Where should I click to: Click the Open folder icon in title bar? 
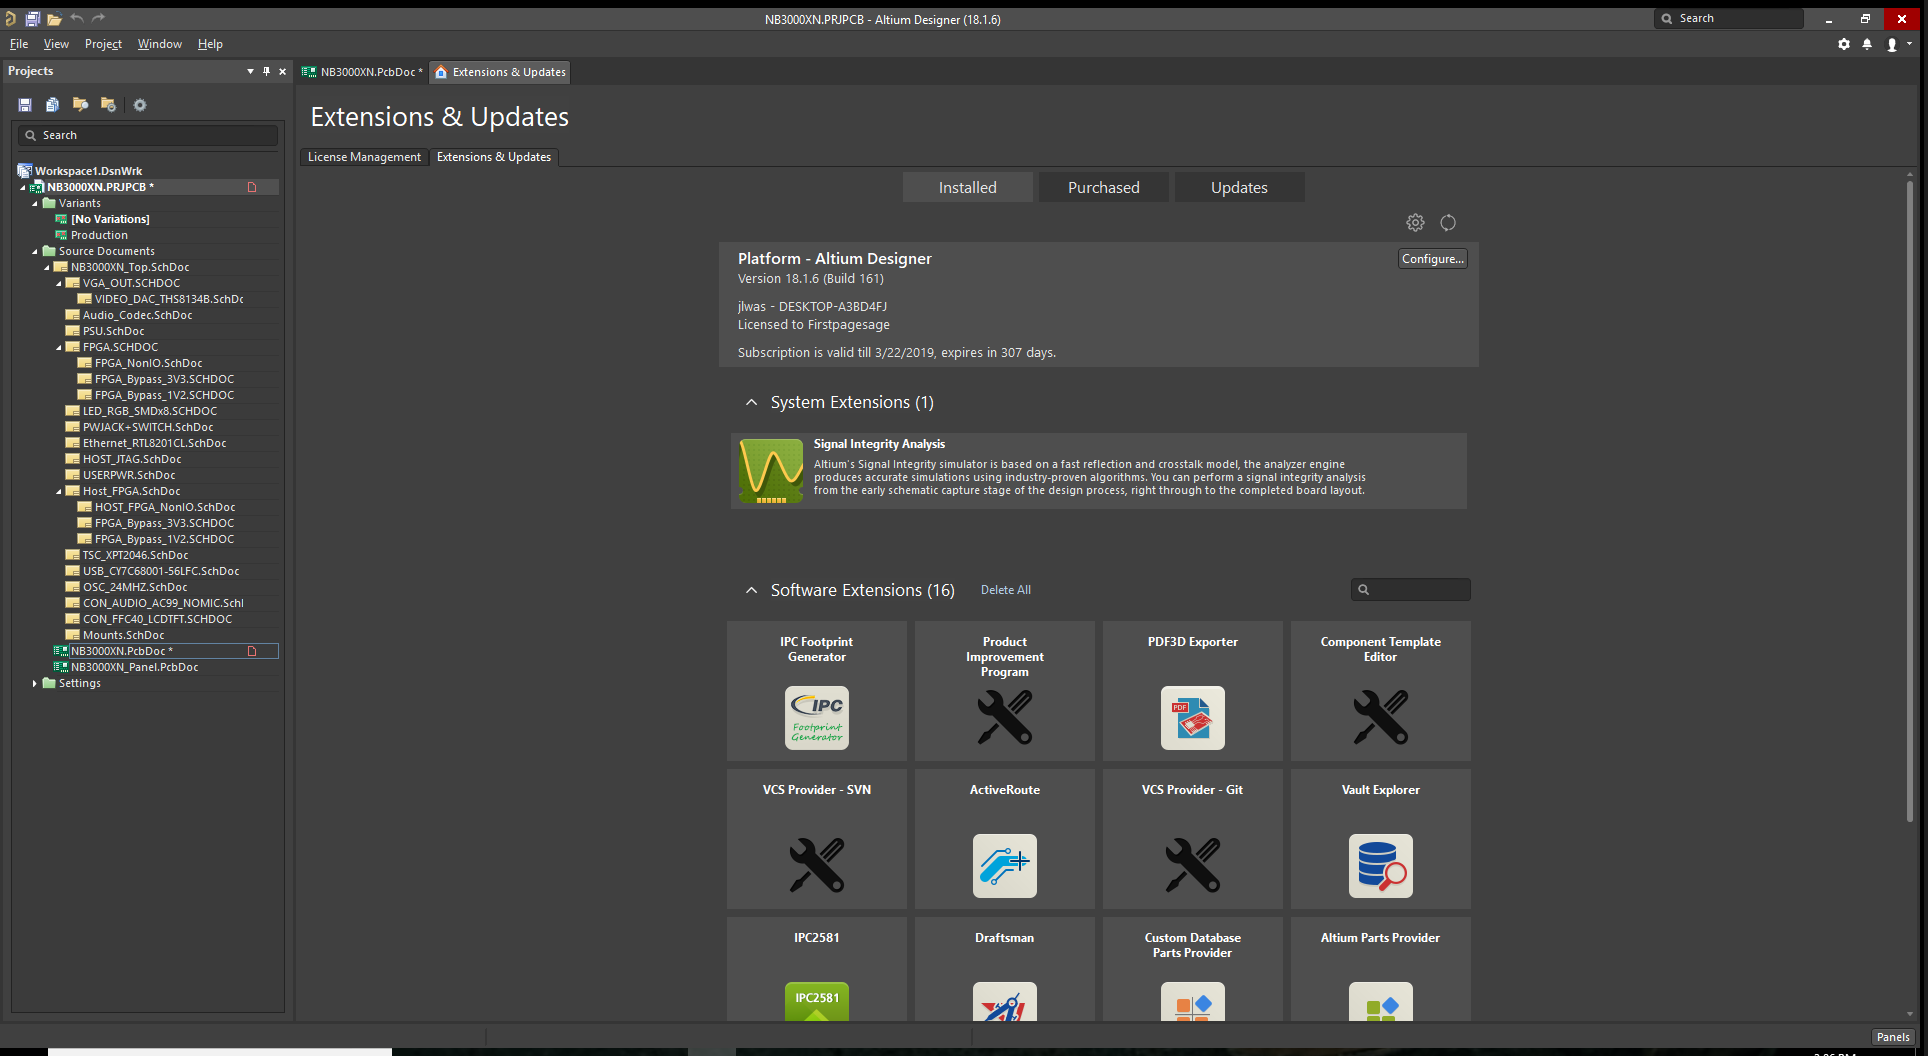(54, 19)
